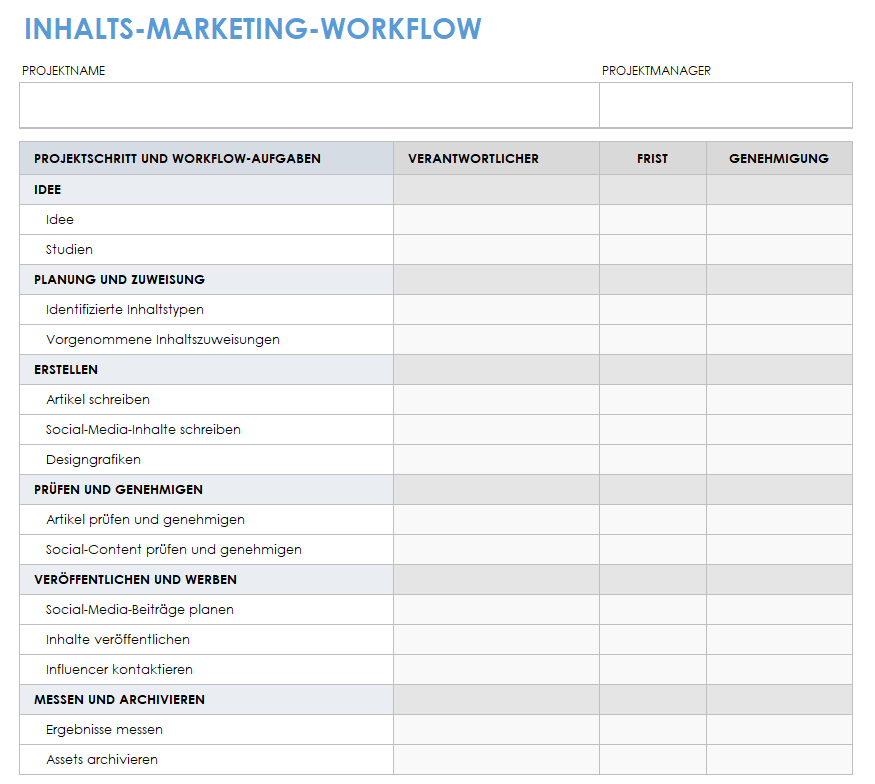The image size is (875, 784).
Task: Click the VERANTWORTLICHER column header
Action: pos(497,158)
